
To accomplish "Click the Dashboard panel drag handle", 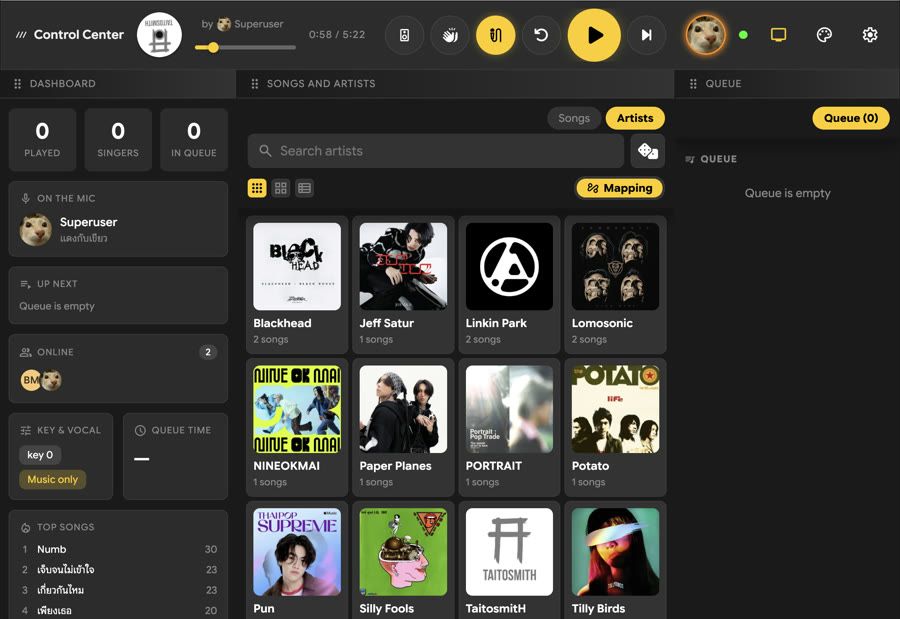I will pos(17,84).
